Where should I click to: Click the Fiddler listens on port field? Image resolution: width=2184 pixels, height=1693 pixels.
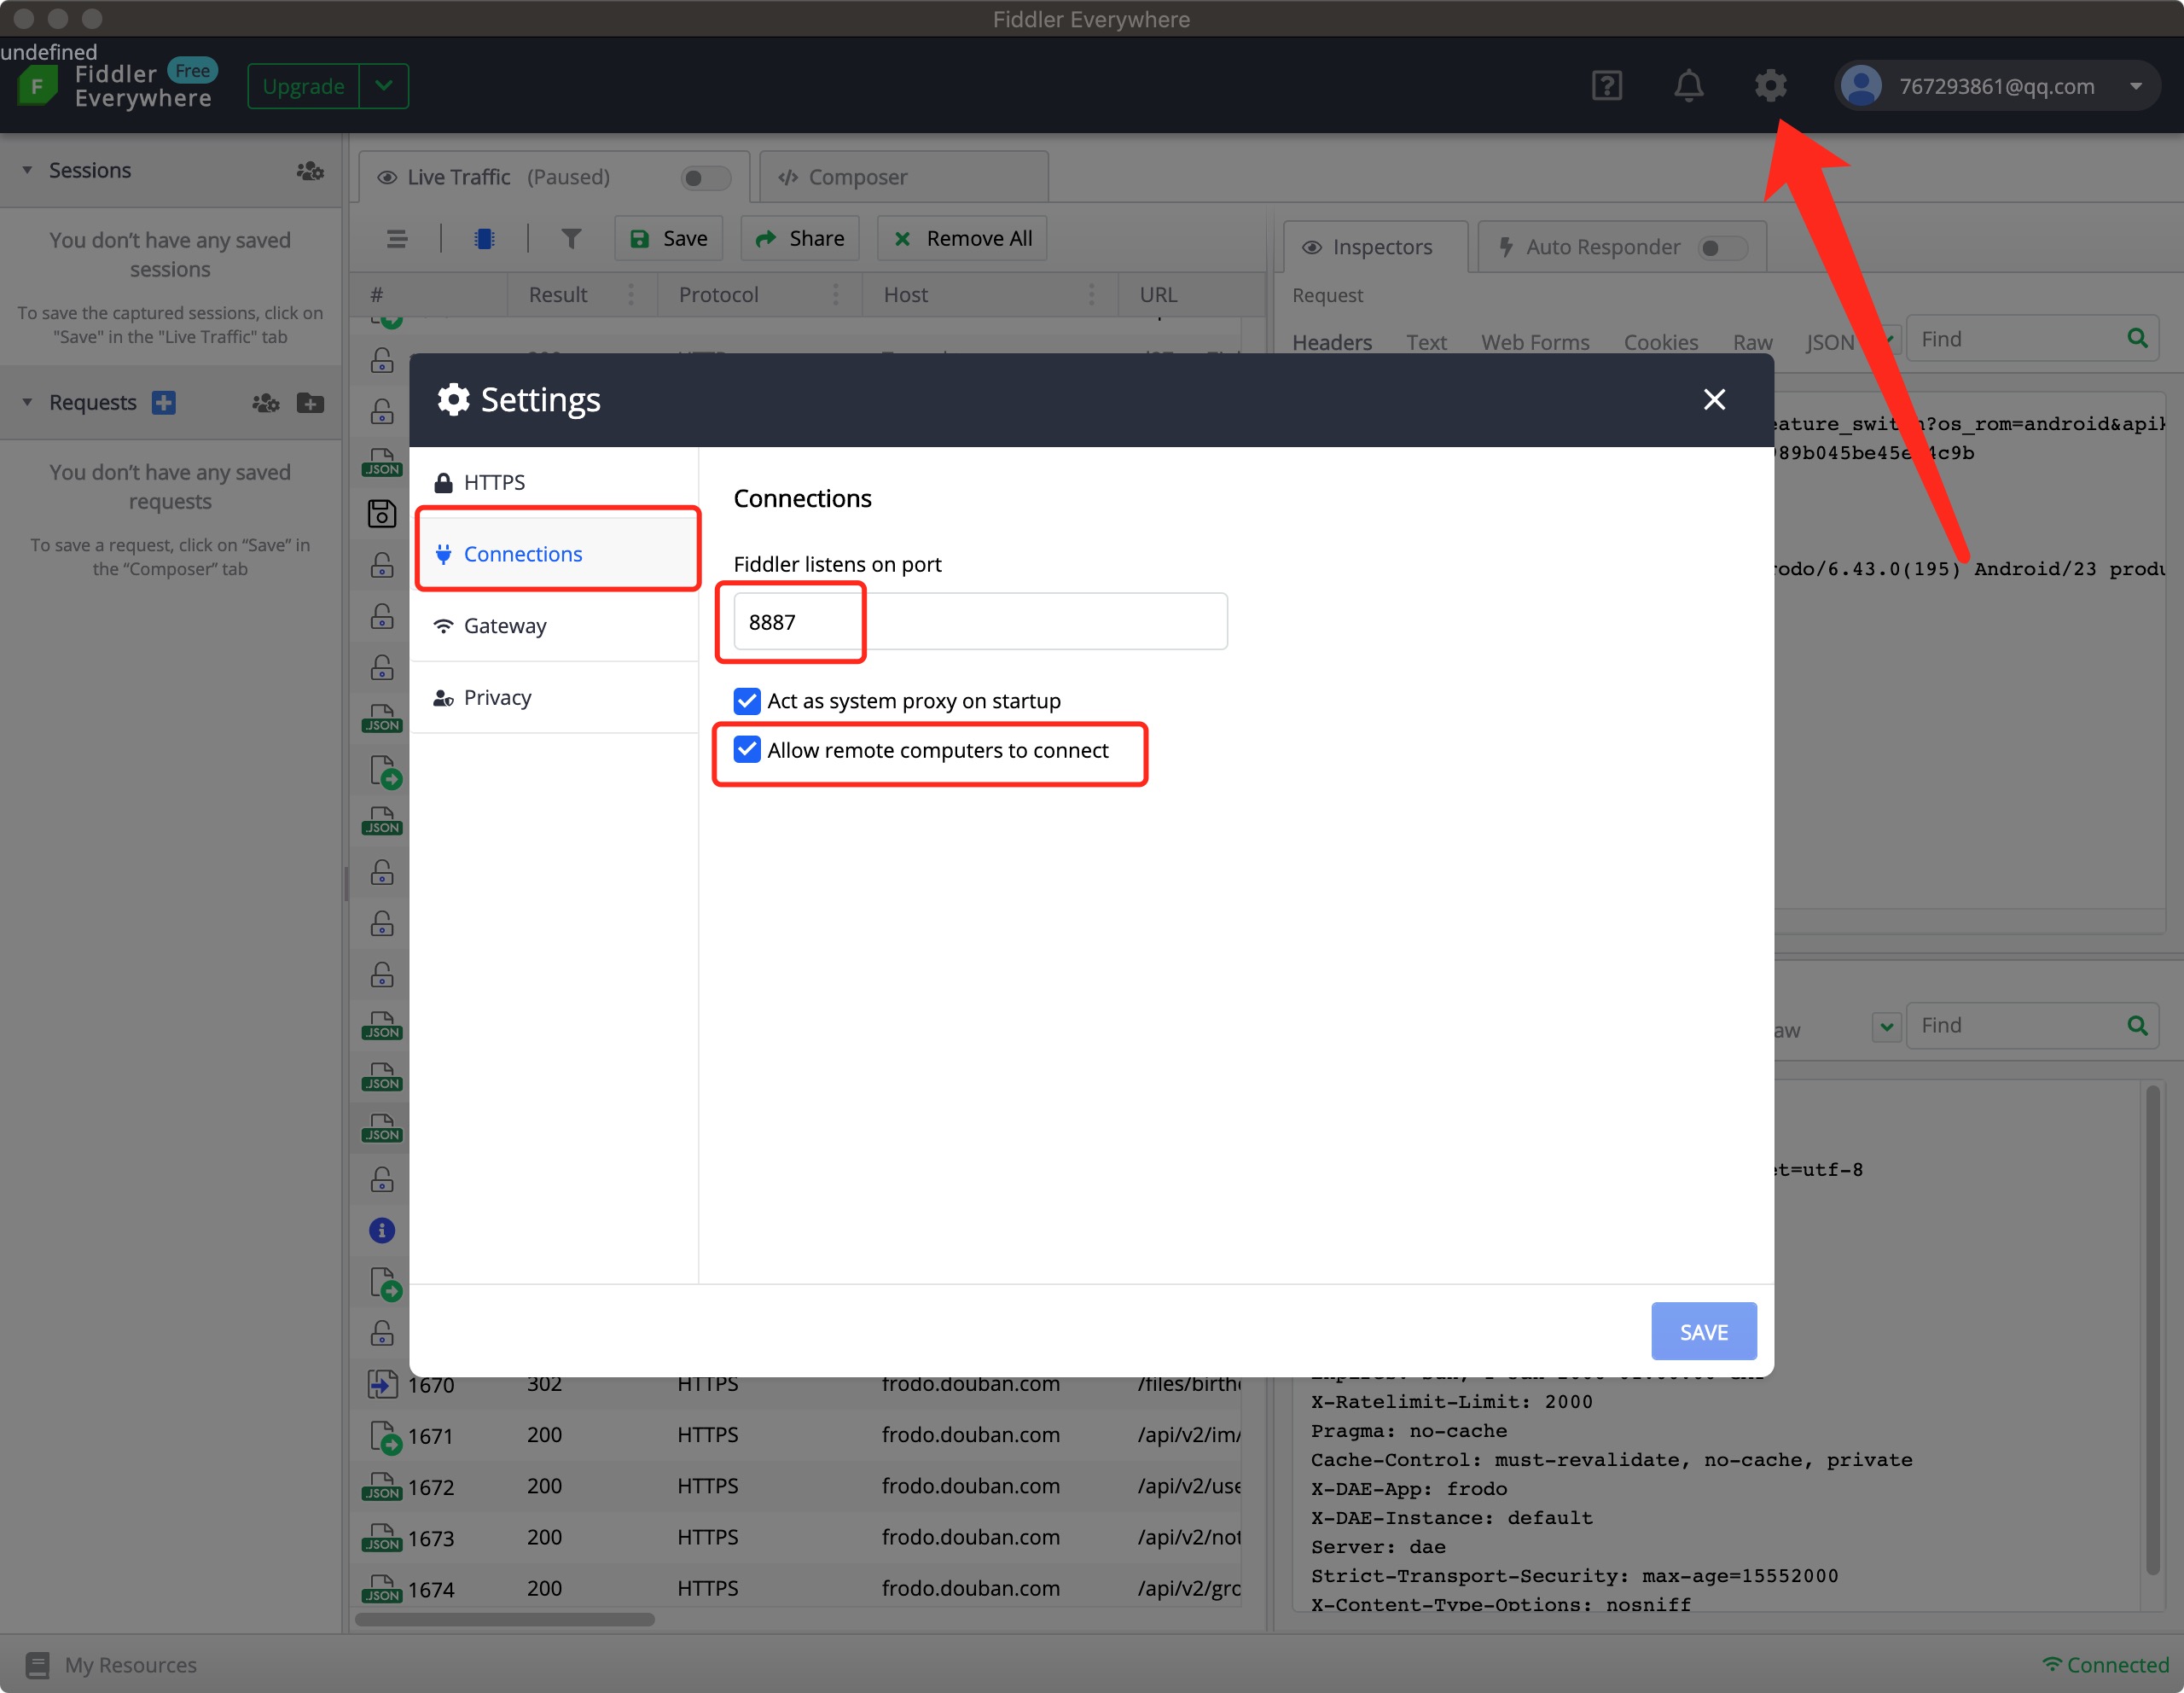coord(980,622)
